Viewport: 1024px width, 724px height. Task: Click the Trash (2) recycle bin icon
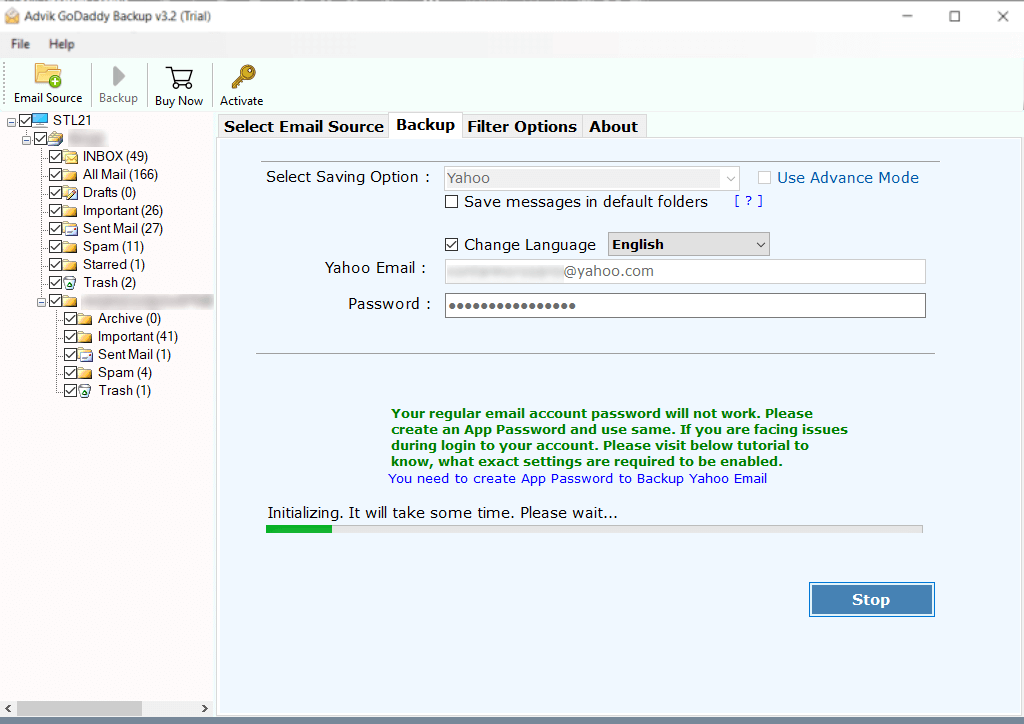pos(71,283)
